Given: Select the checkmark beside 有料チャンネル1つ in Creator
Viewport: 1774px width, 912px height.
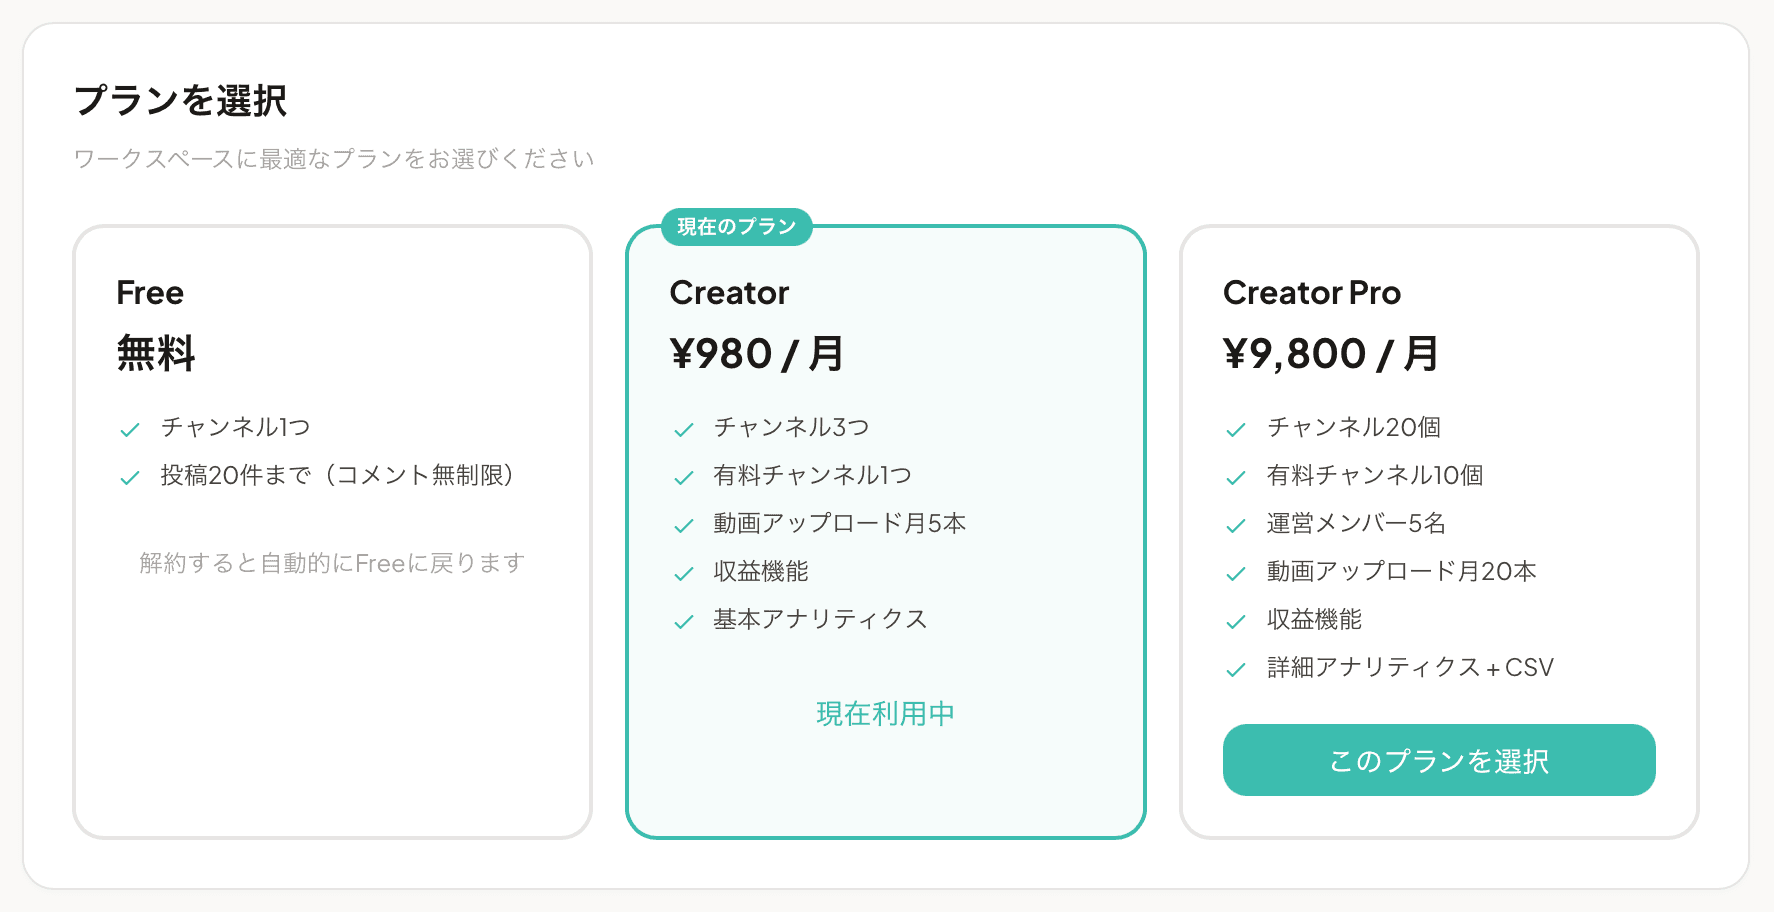Looking at the screenshot, I should coord(684,477).
